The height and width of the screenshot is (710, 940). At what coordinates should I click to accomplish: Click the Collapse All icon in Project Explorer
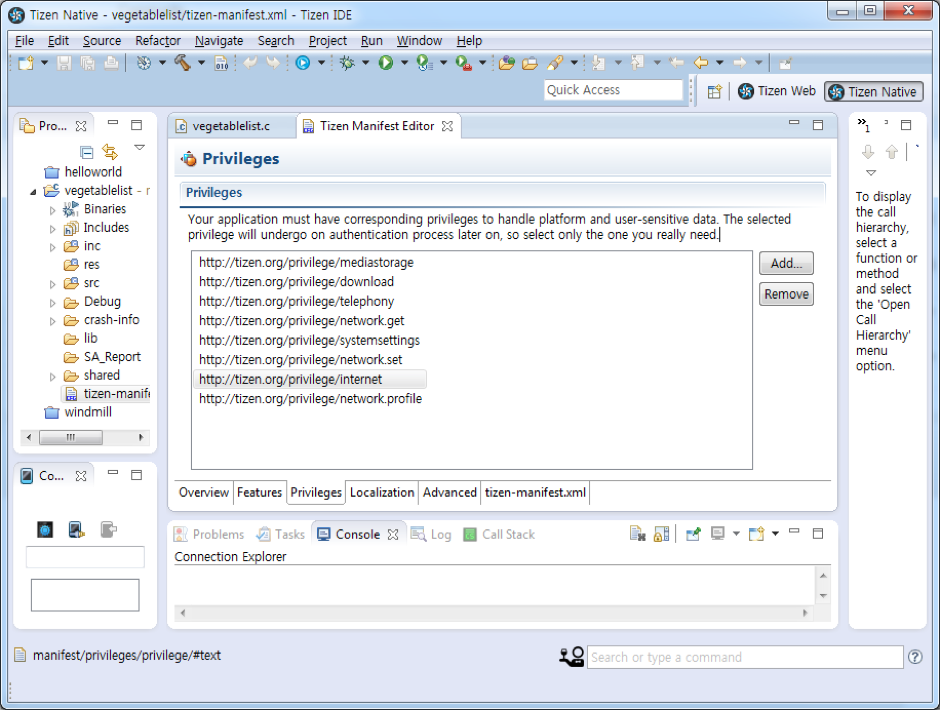87,152
